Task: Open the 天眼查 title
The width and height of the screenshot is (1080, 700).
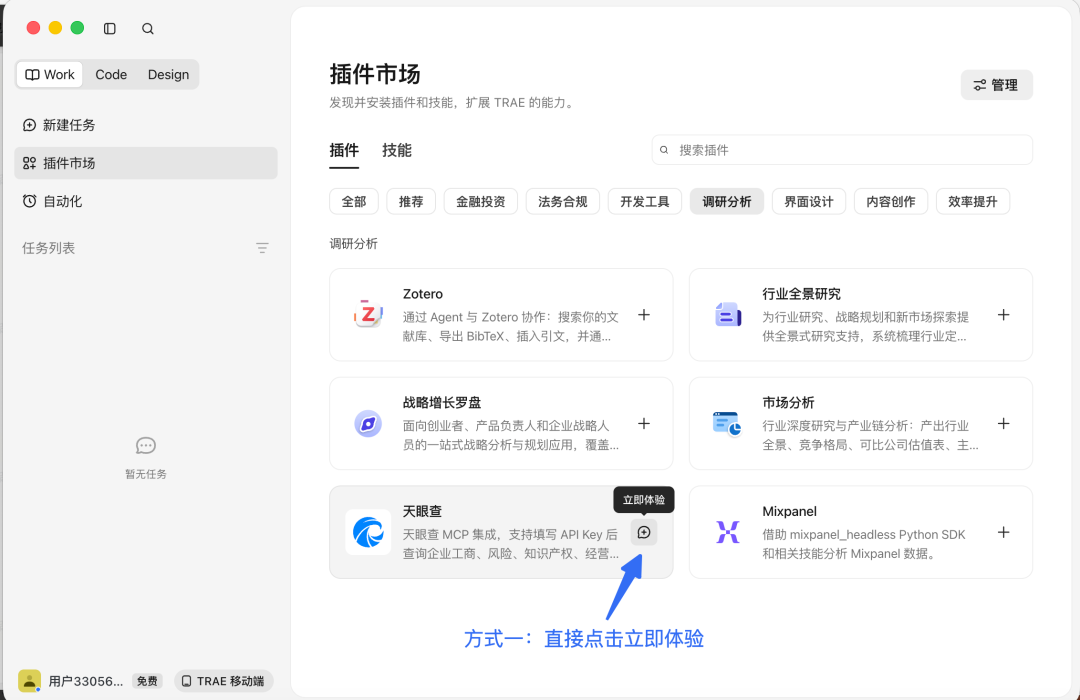Action: 423,512
